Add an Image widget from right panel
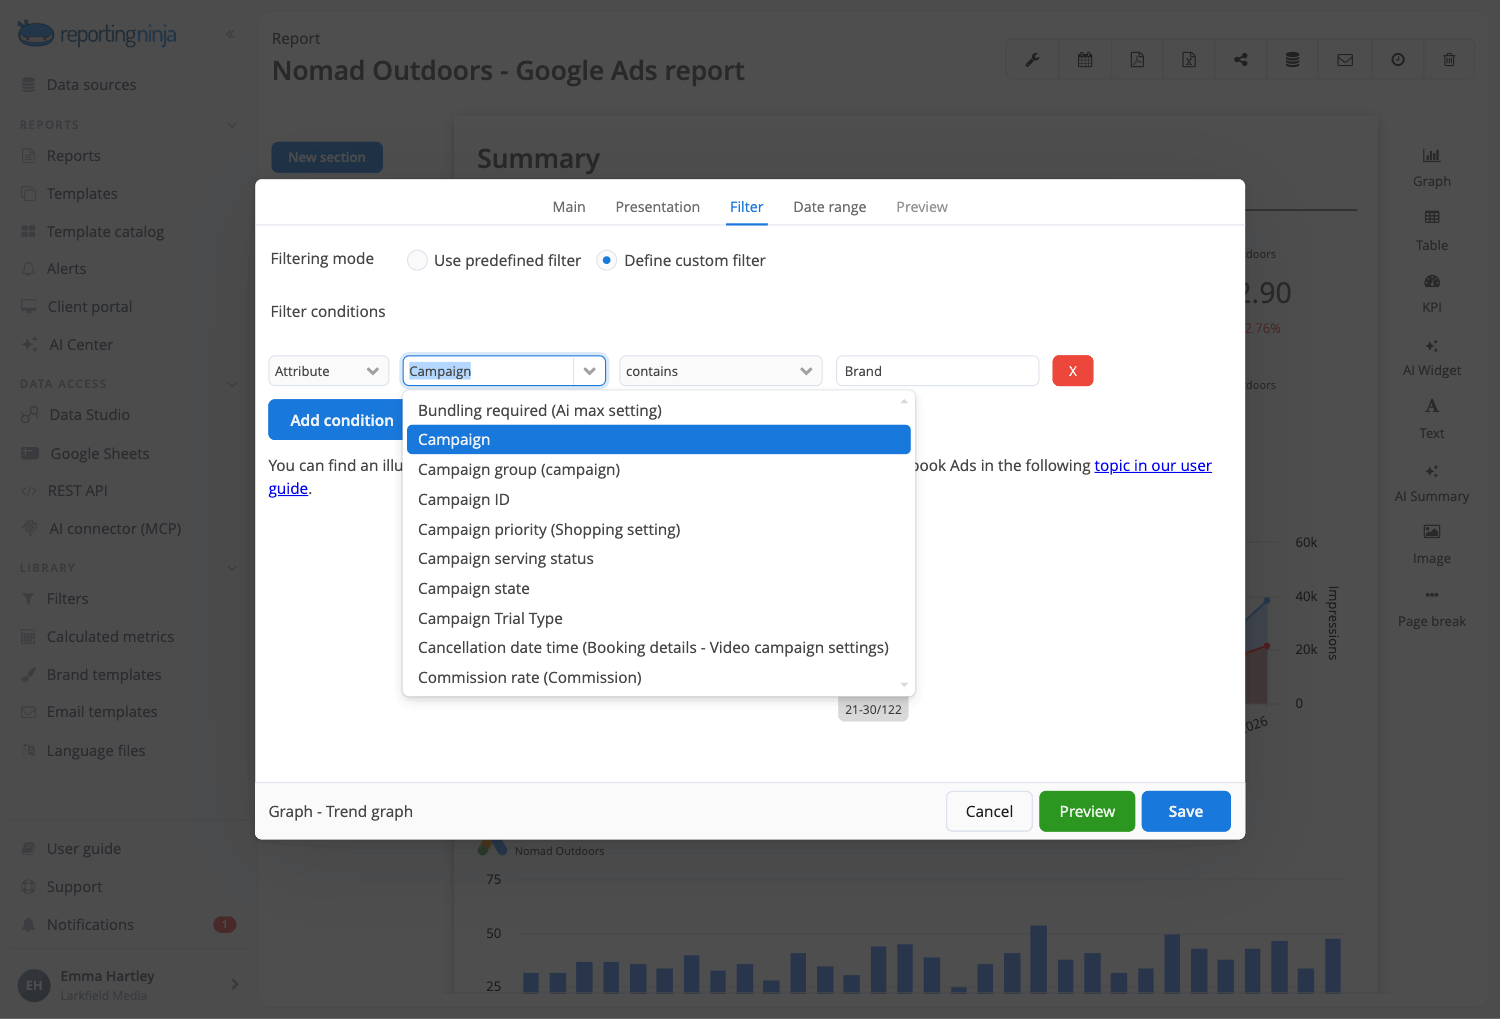This screenshot has height=1019, width=1500. 1432,545
